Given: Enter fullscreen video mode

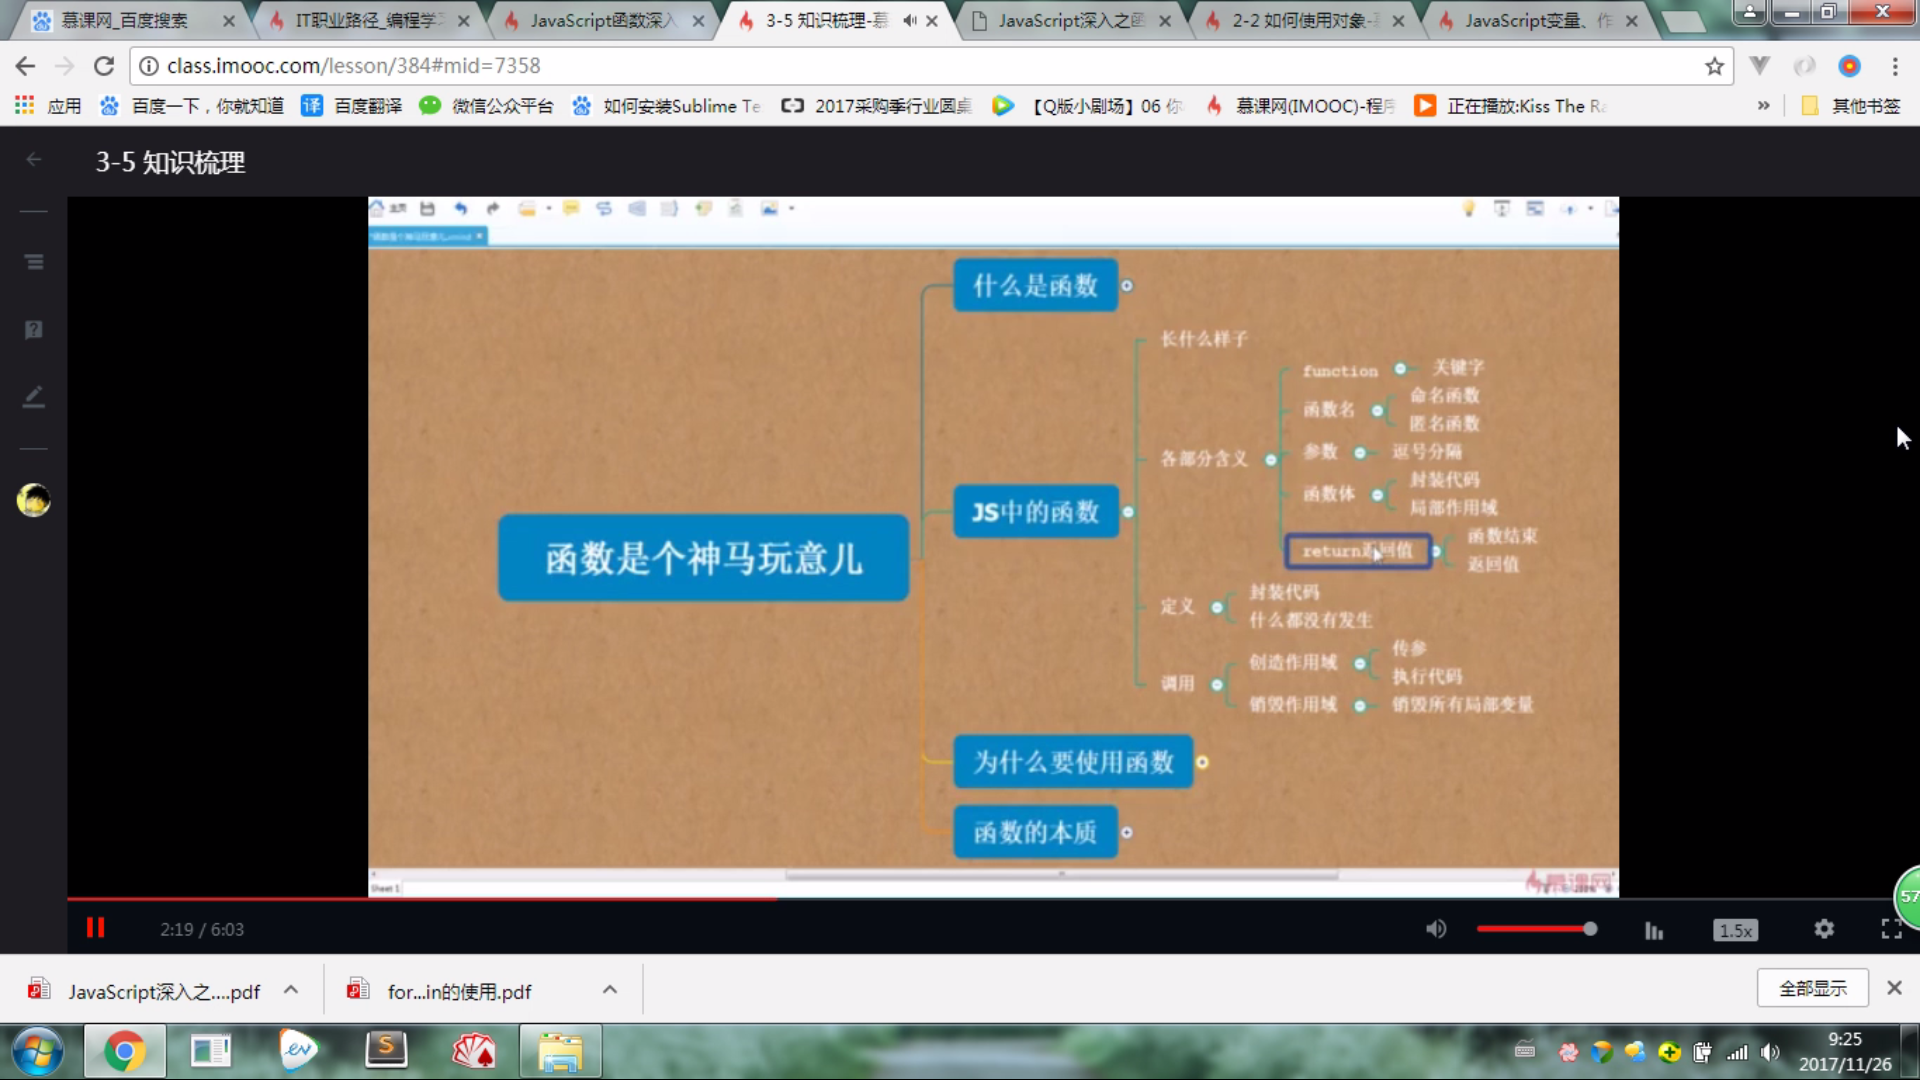Looking at the screenshot, I should tap(1890, 929).
